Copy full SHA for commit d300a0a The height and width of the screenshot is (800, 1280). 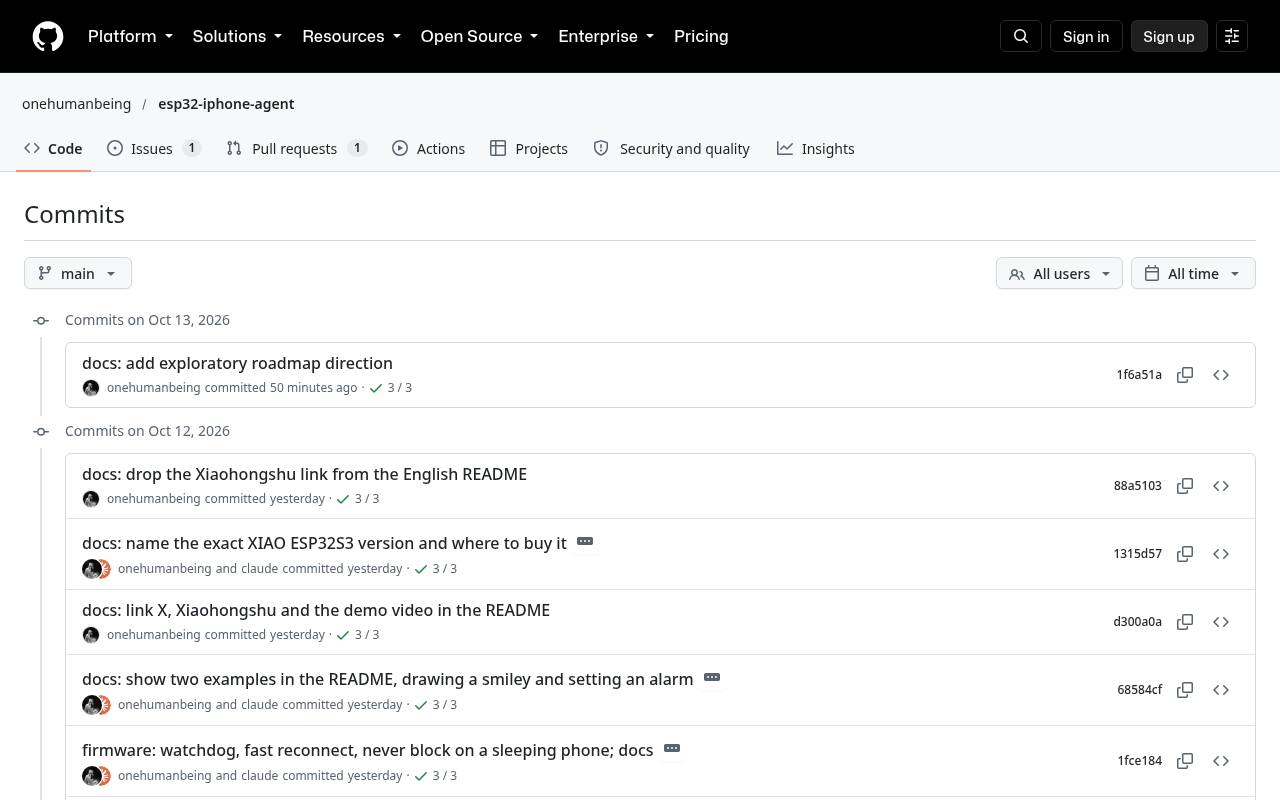click(1185, 622)
